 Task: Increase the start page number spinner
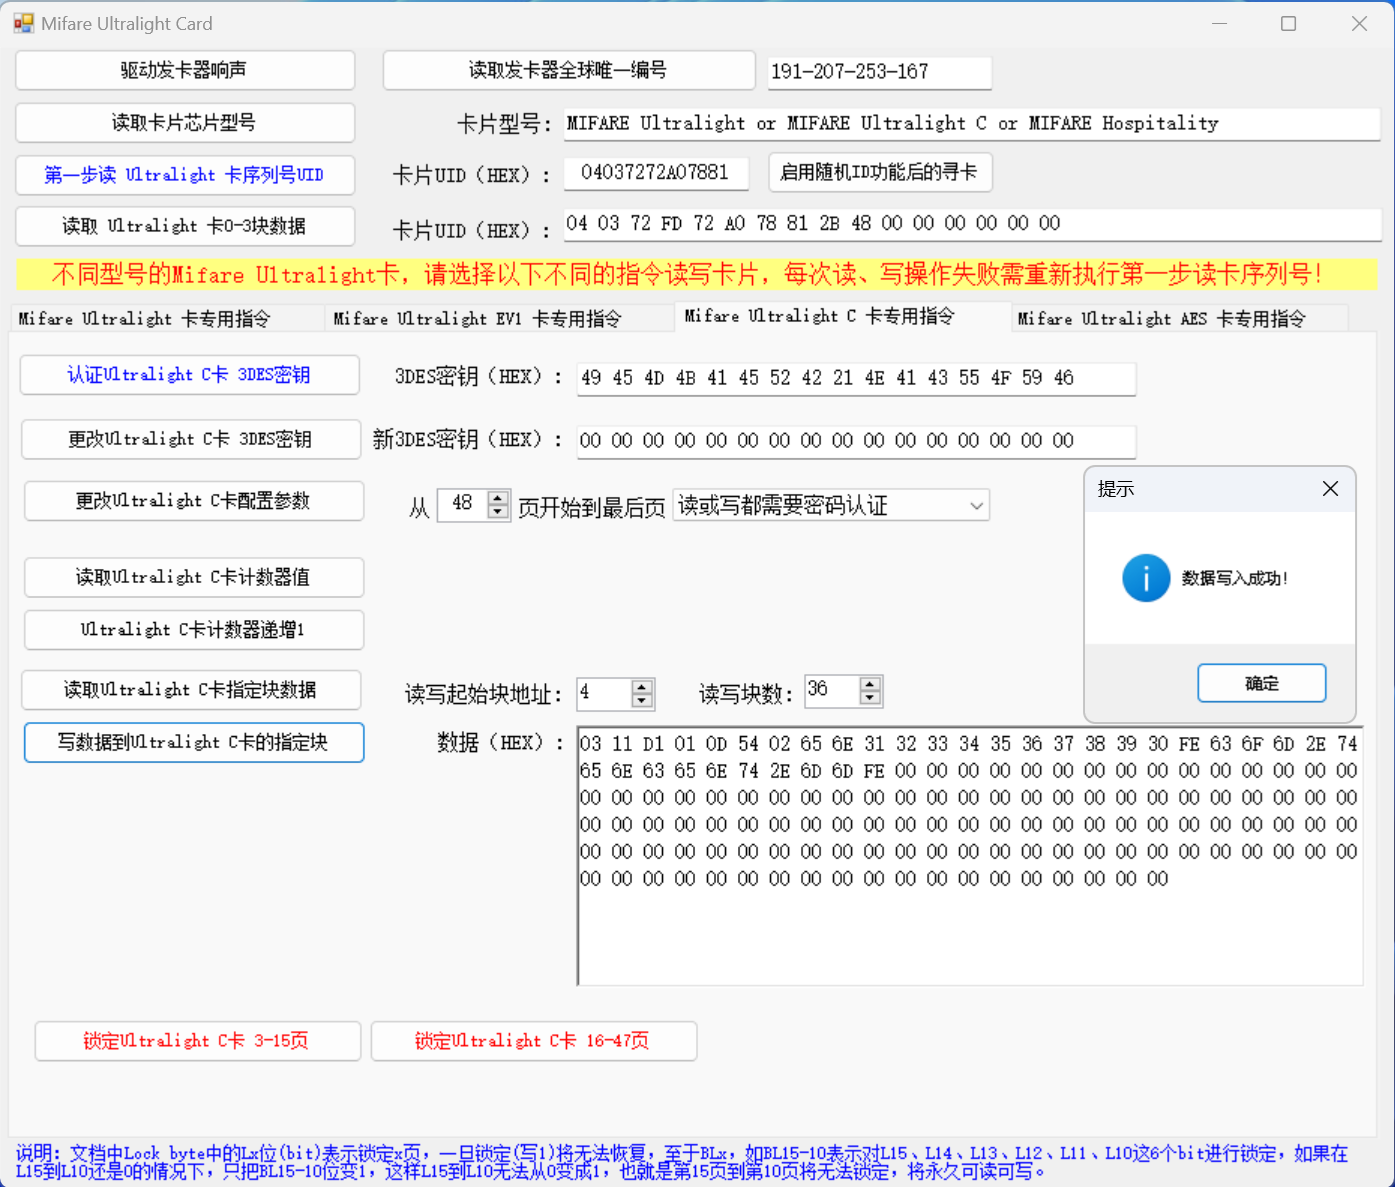[x=498, y=498]
